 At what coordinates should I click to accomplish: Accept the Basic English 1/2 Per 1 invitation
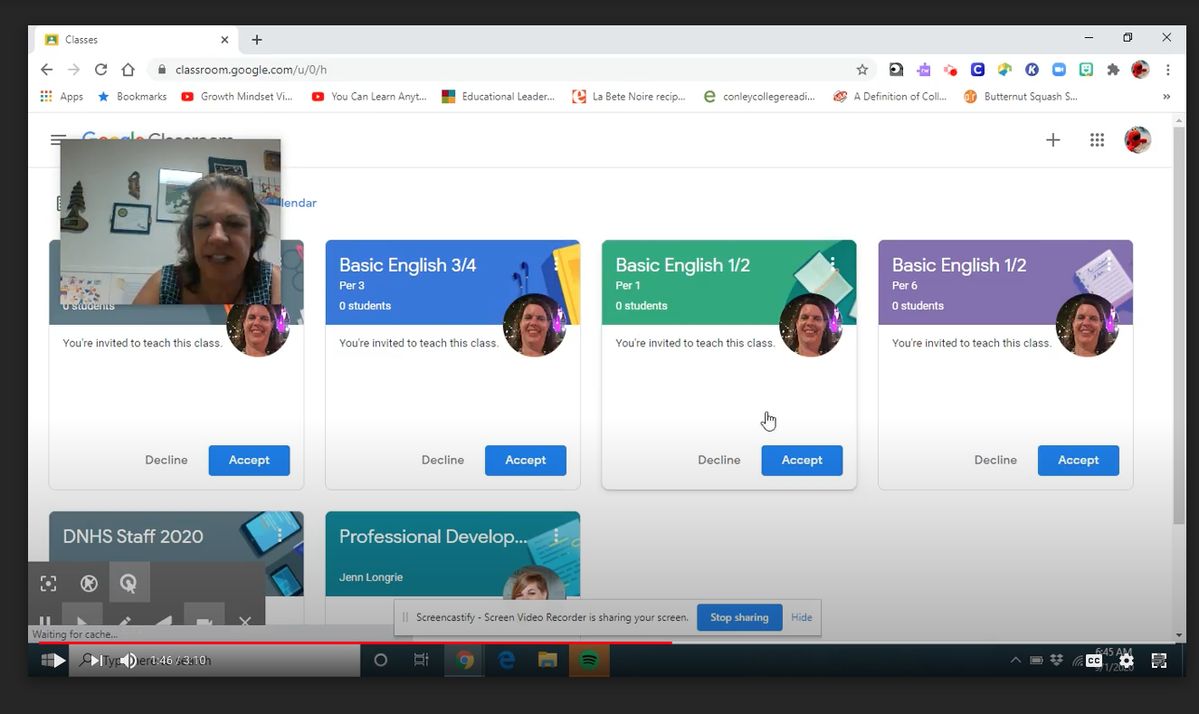801,460
